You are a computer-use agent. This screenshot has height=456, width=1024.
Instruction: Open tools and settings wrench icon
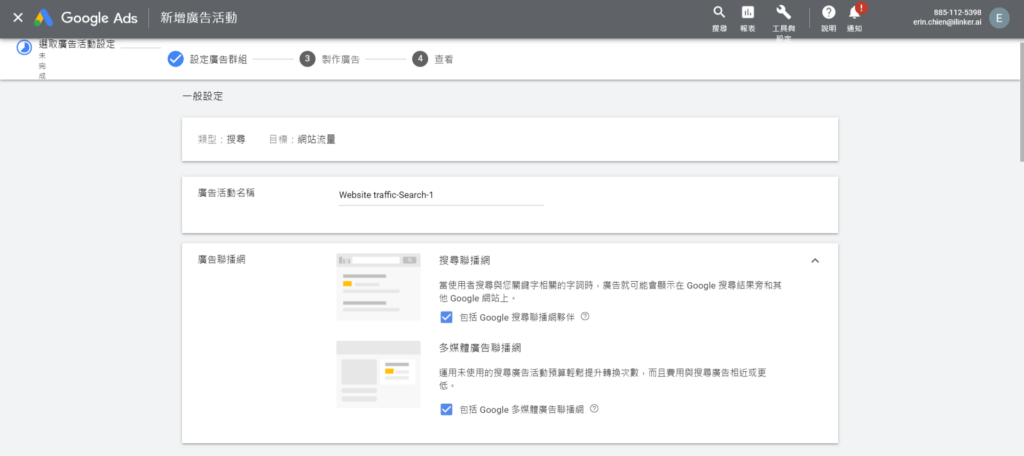point(783,12)
